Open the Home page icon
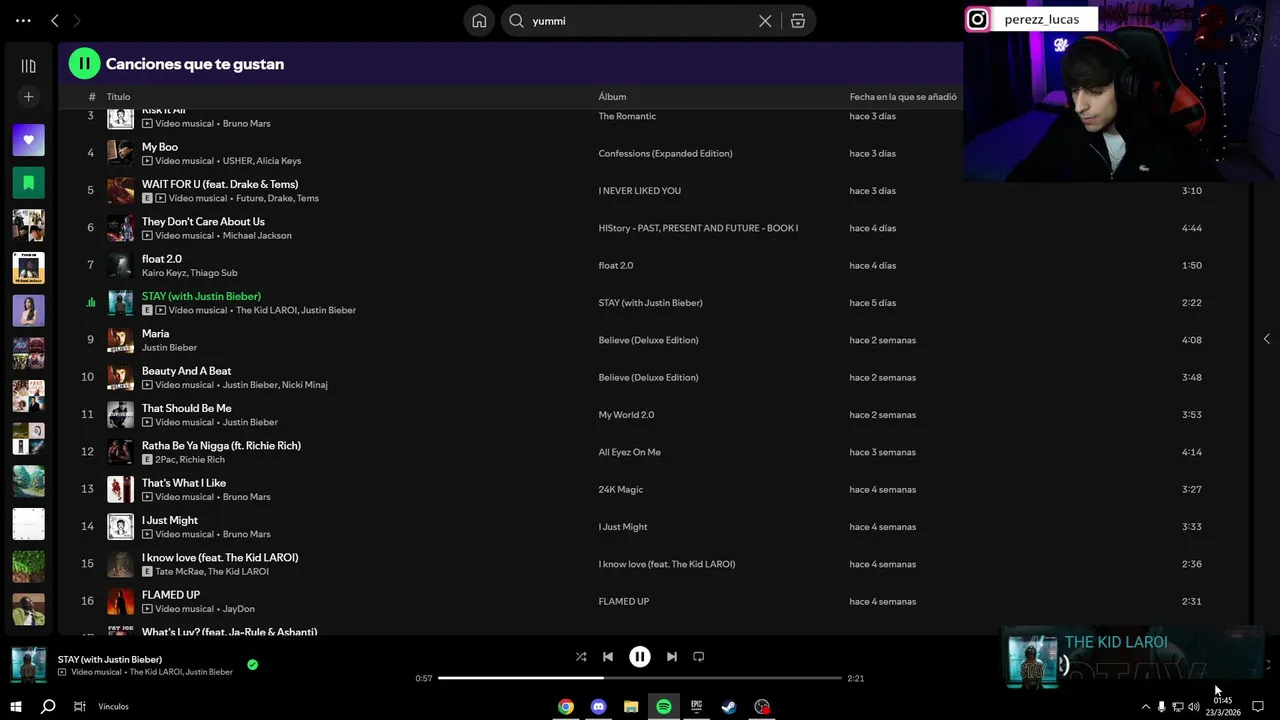 click(479, 21)
